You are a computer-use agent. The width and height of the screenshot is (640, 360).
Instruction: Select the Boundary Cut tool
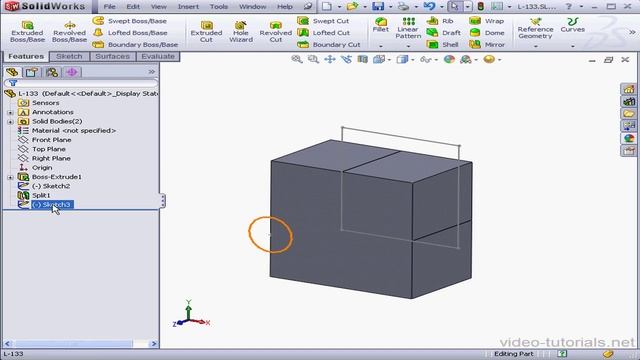[x=329, y=44]
